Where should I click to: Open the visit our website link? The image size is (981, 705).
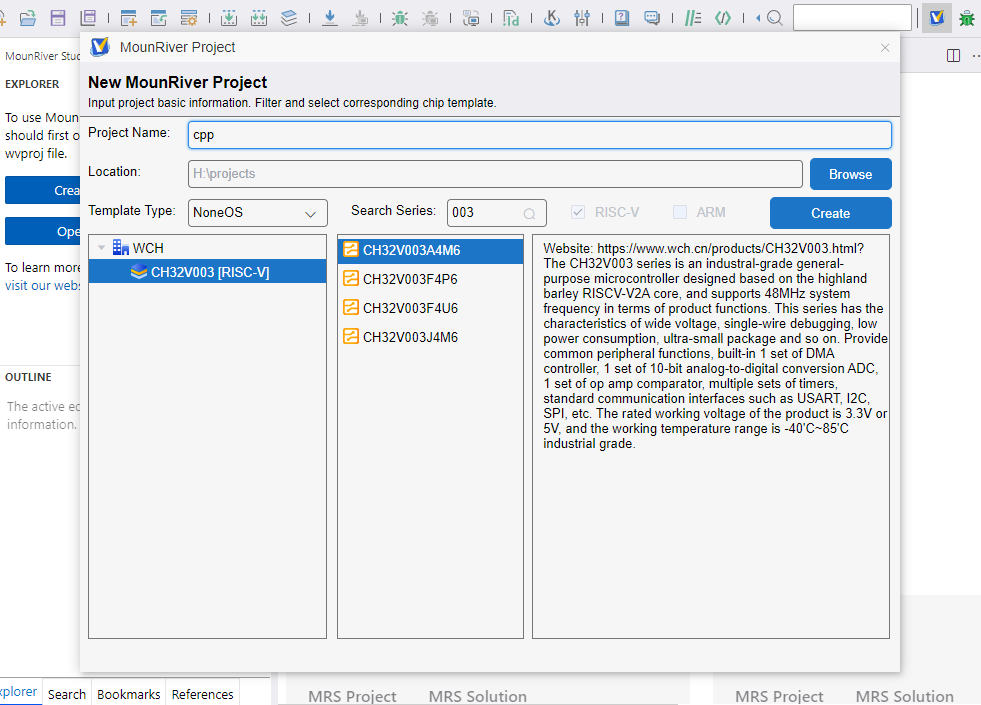(43, 285)
